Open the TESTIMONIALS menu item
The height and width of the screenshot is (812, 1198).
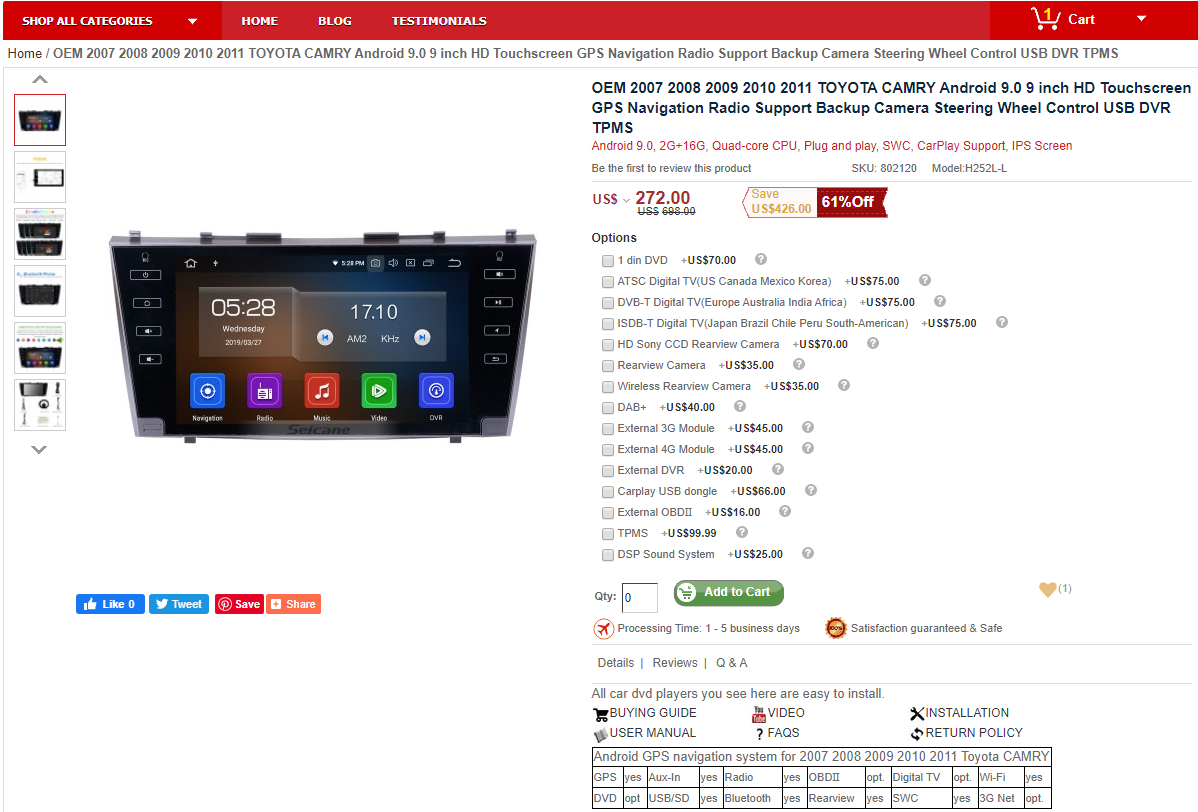[x=439, y=21]
